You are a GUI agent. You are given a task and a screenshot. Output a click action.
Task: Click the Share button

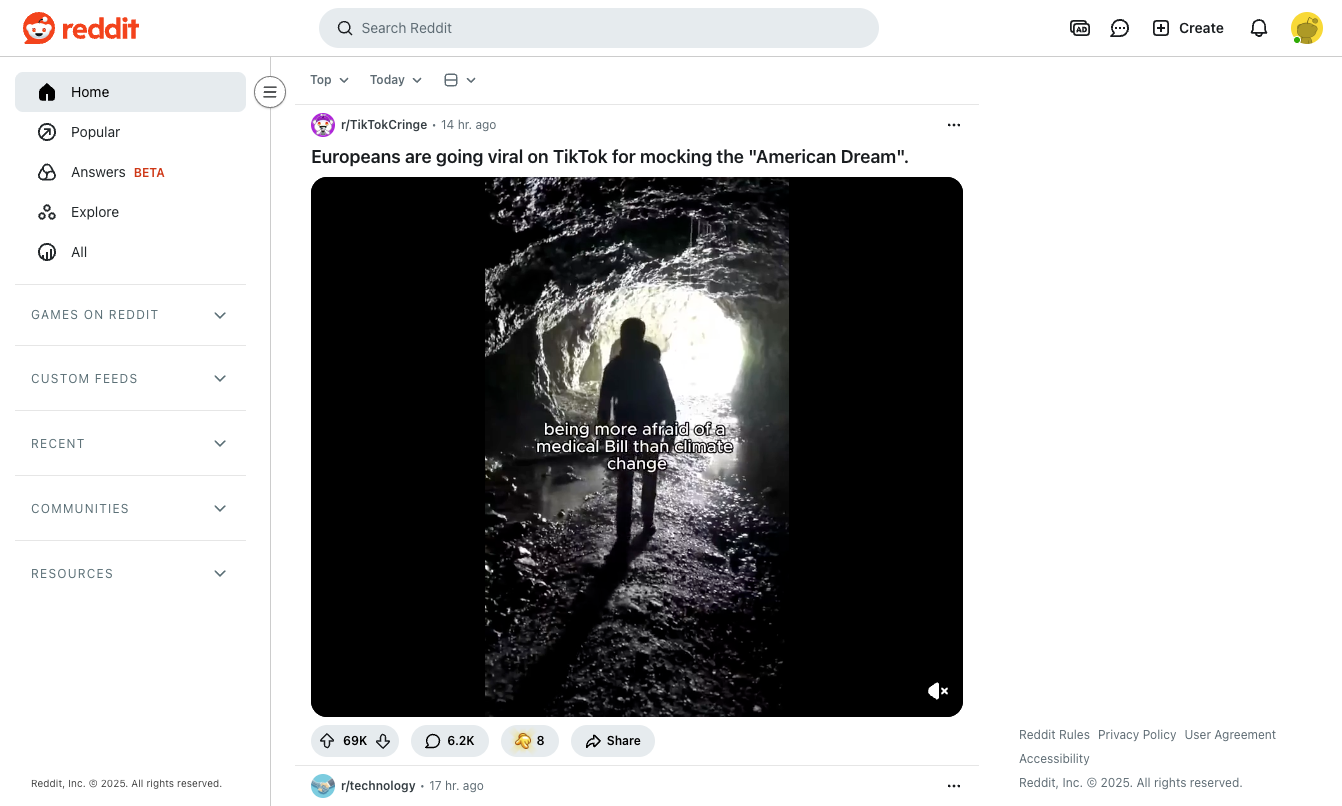[613, 741]
